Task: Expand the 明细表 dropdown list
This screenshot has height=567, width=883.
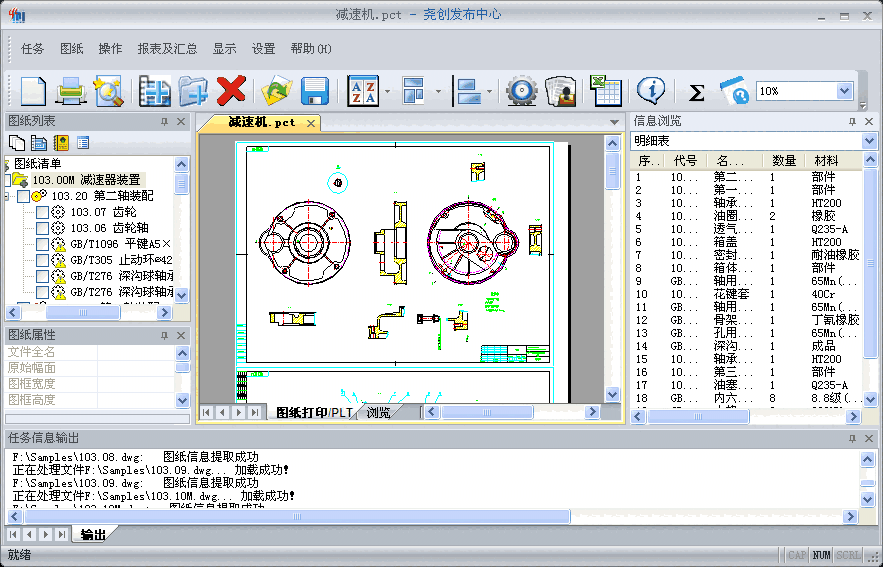Action: pos(868,141)
